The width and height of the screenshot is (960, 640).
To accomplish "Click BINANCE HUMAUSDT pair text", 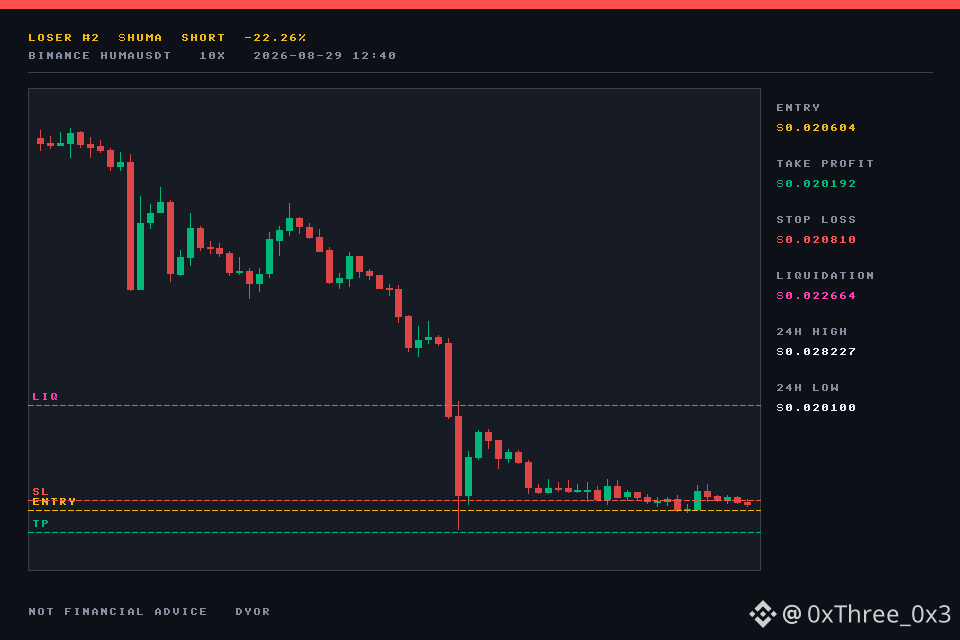I will 100,56.
